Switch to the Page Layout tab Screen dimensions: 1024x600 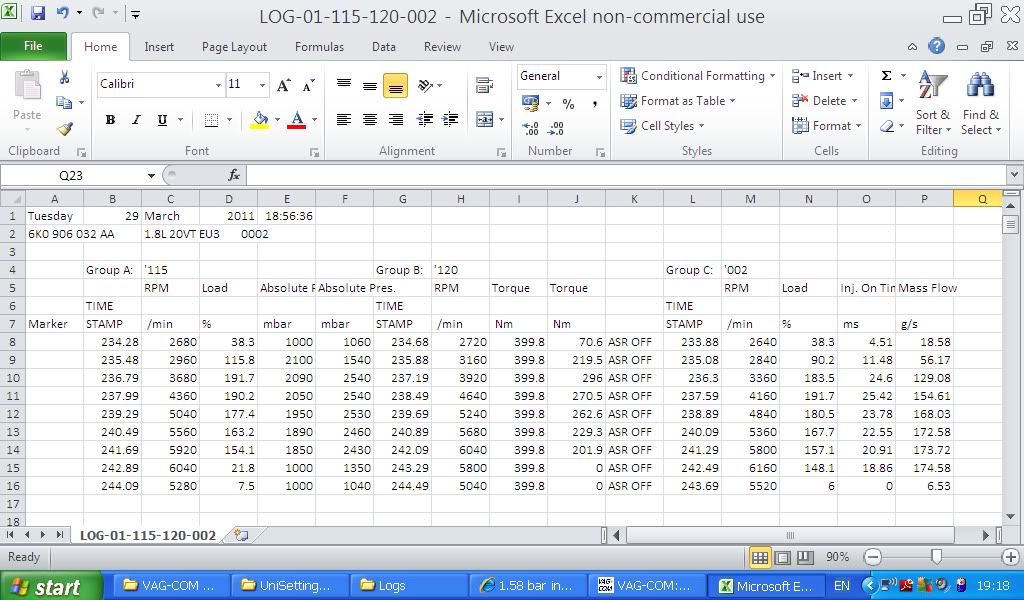pos(234,46)
